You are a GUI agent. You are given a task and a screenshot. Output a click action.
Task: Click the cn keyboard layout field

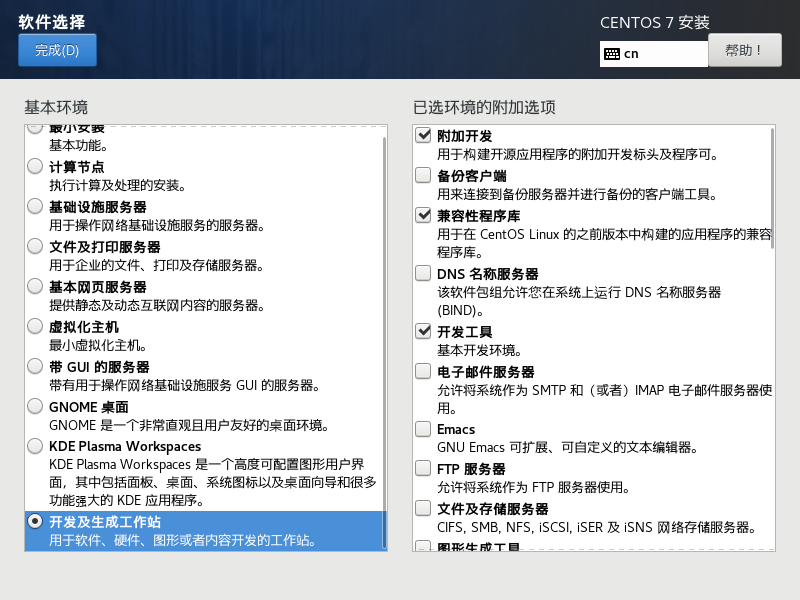click(x=660, y=54)
